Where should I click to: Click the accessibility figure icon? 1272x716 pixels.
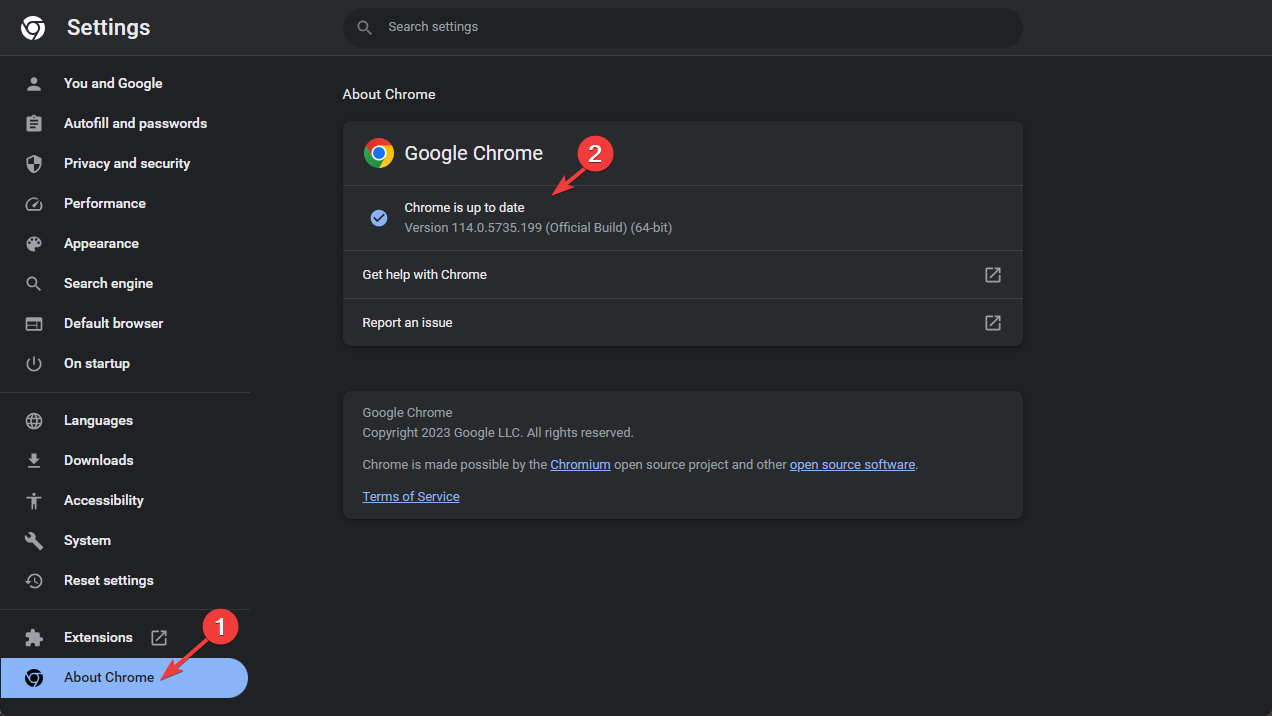point(34,500)
